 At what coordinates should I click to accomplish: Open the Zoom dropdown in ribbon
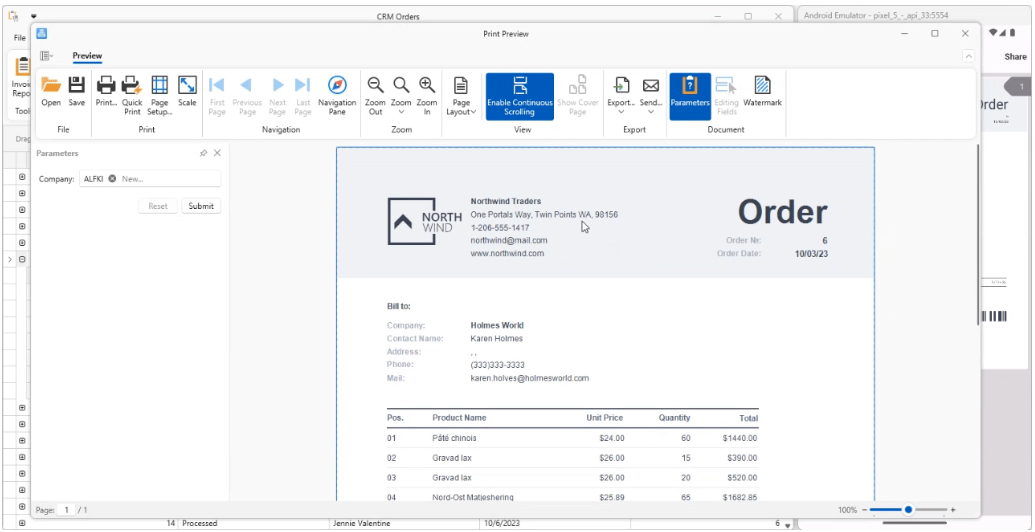pyautogui.click(x=401, y=95)
